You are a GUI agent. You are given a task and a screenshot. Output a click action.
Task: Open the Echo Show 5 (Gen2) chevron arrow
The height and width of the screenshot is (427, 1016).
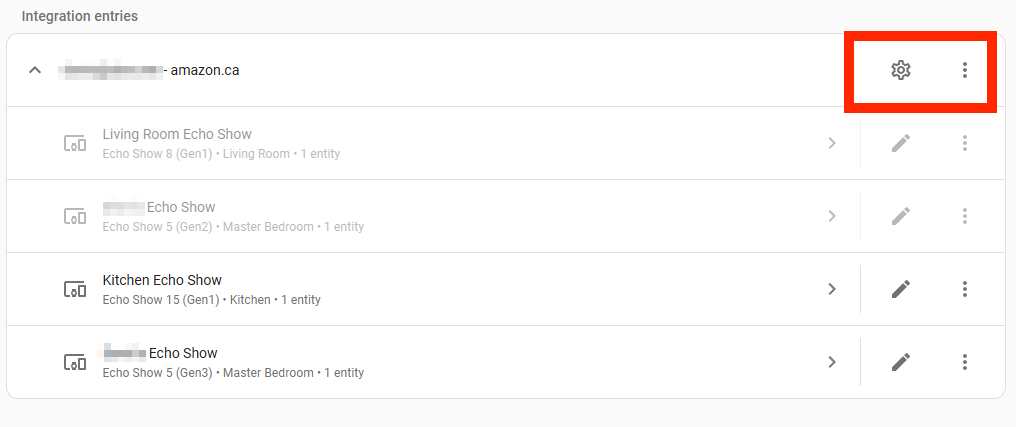[x=831, y=216]
